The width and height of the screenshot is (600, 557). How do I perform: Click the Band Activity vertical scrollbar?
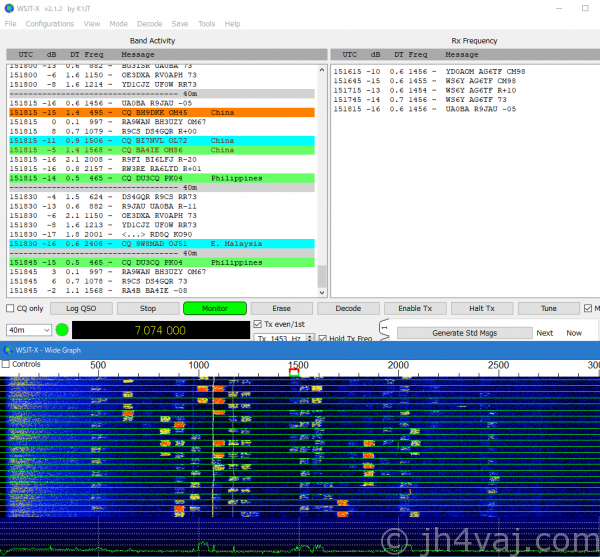point(322,180)
